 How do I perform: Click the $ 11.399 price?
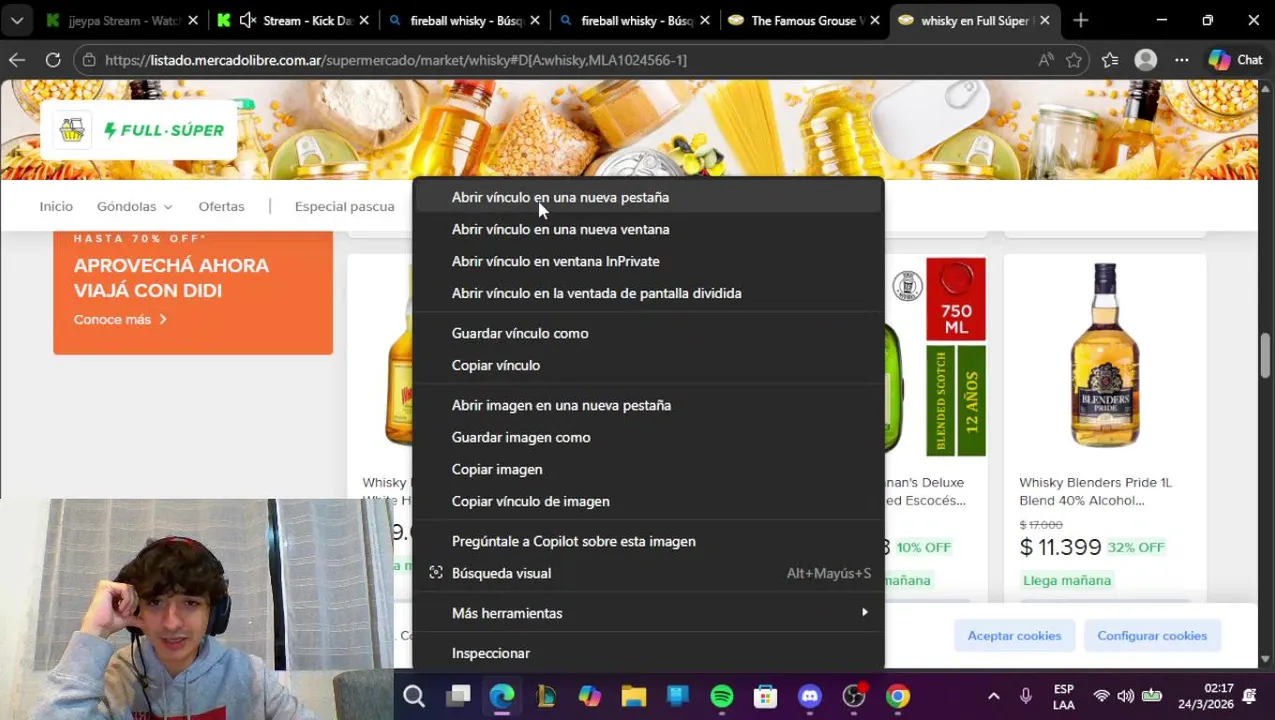tap(1060, 547)
